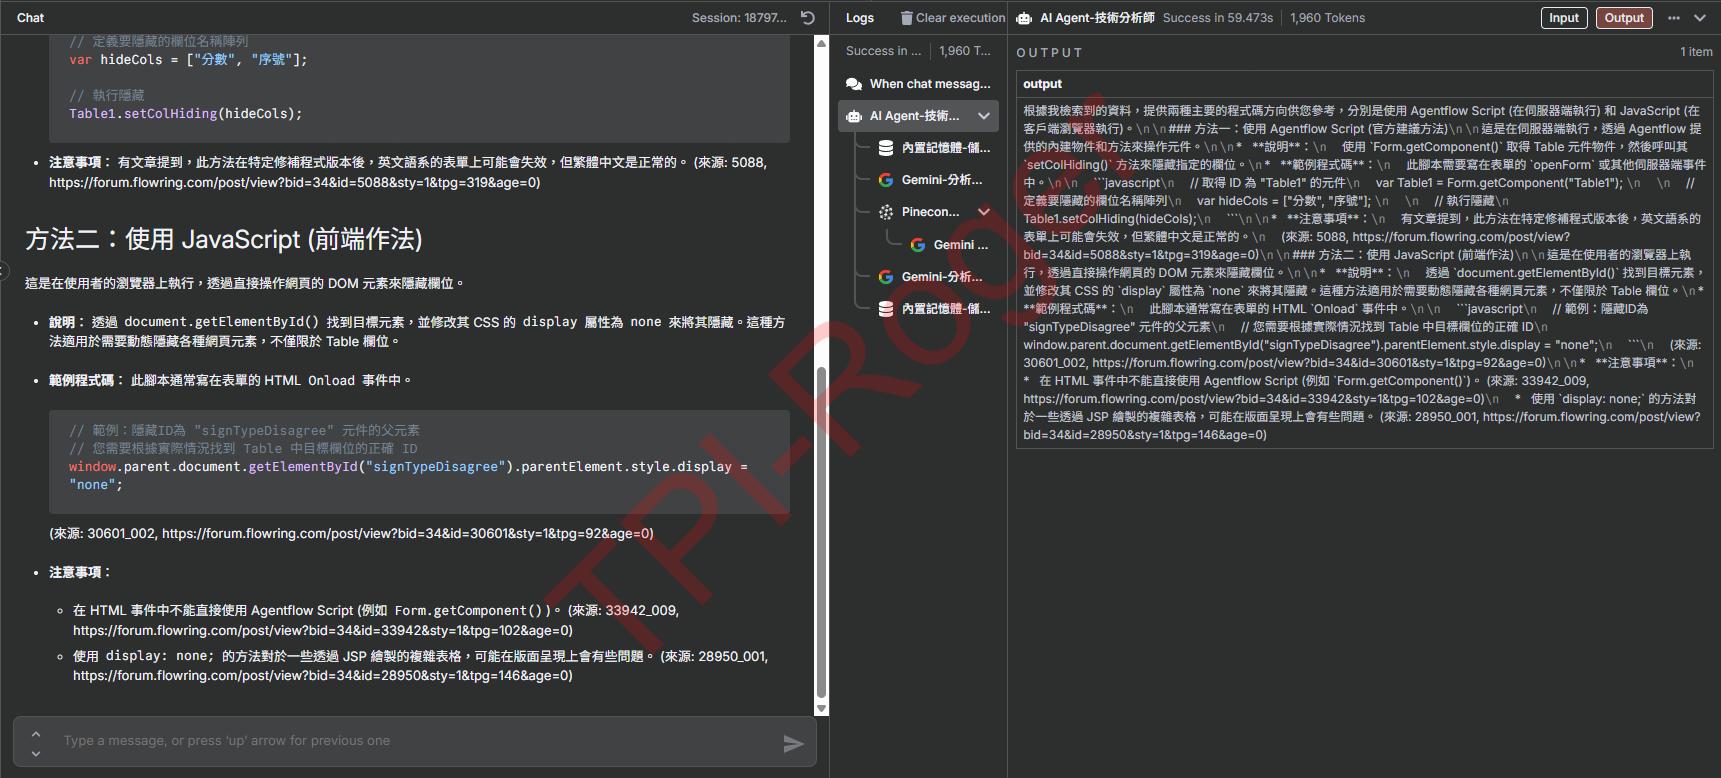Click the Session: 18797... label

tap(739, 18)
